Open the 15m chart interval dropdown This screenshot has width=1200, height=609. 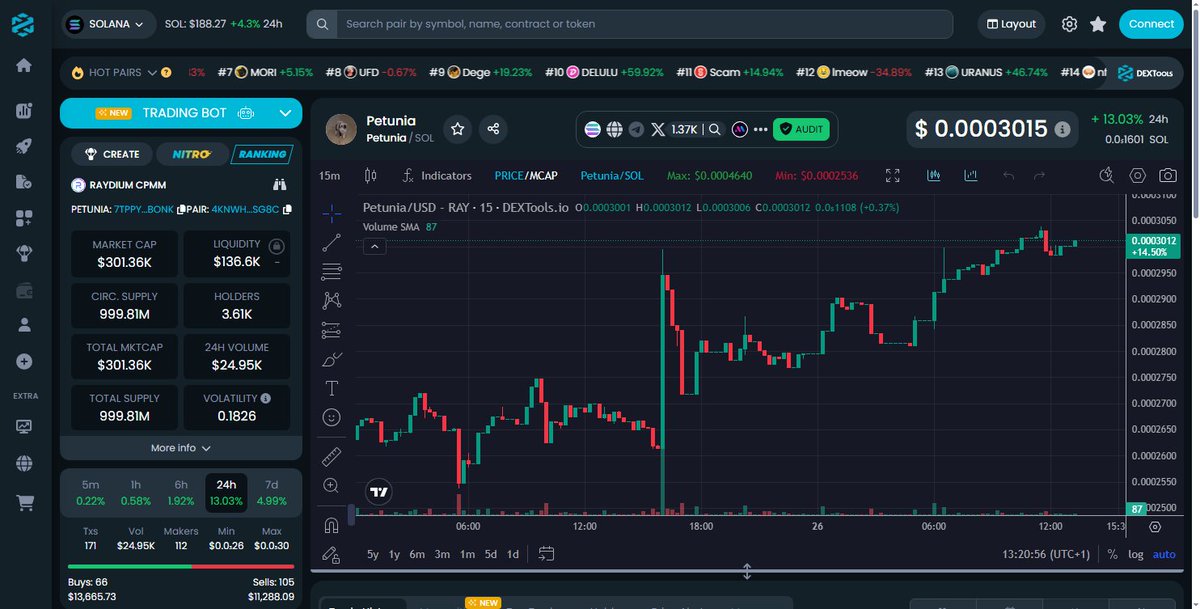[x=330, y=175]
